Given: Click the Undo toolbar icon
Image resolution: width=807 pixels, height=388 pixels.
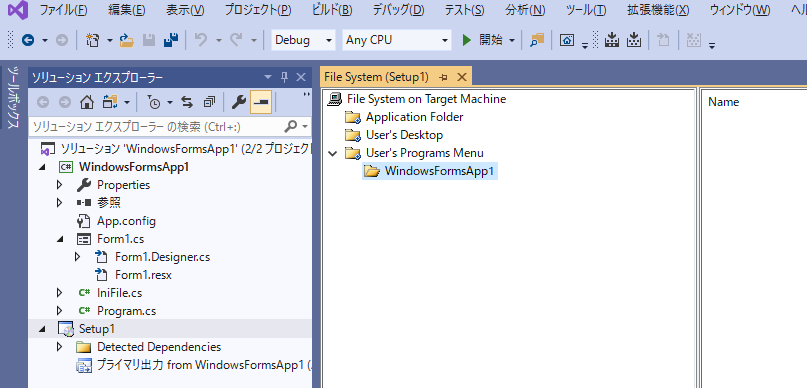Looking at the screenshot, I should coord(201,40).
